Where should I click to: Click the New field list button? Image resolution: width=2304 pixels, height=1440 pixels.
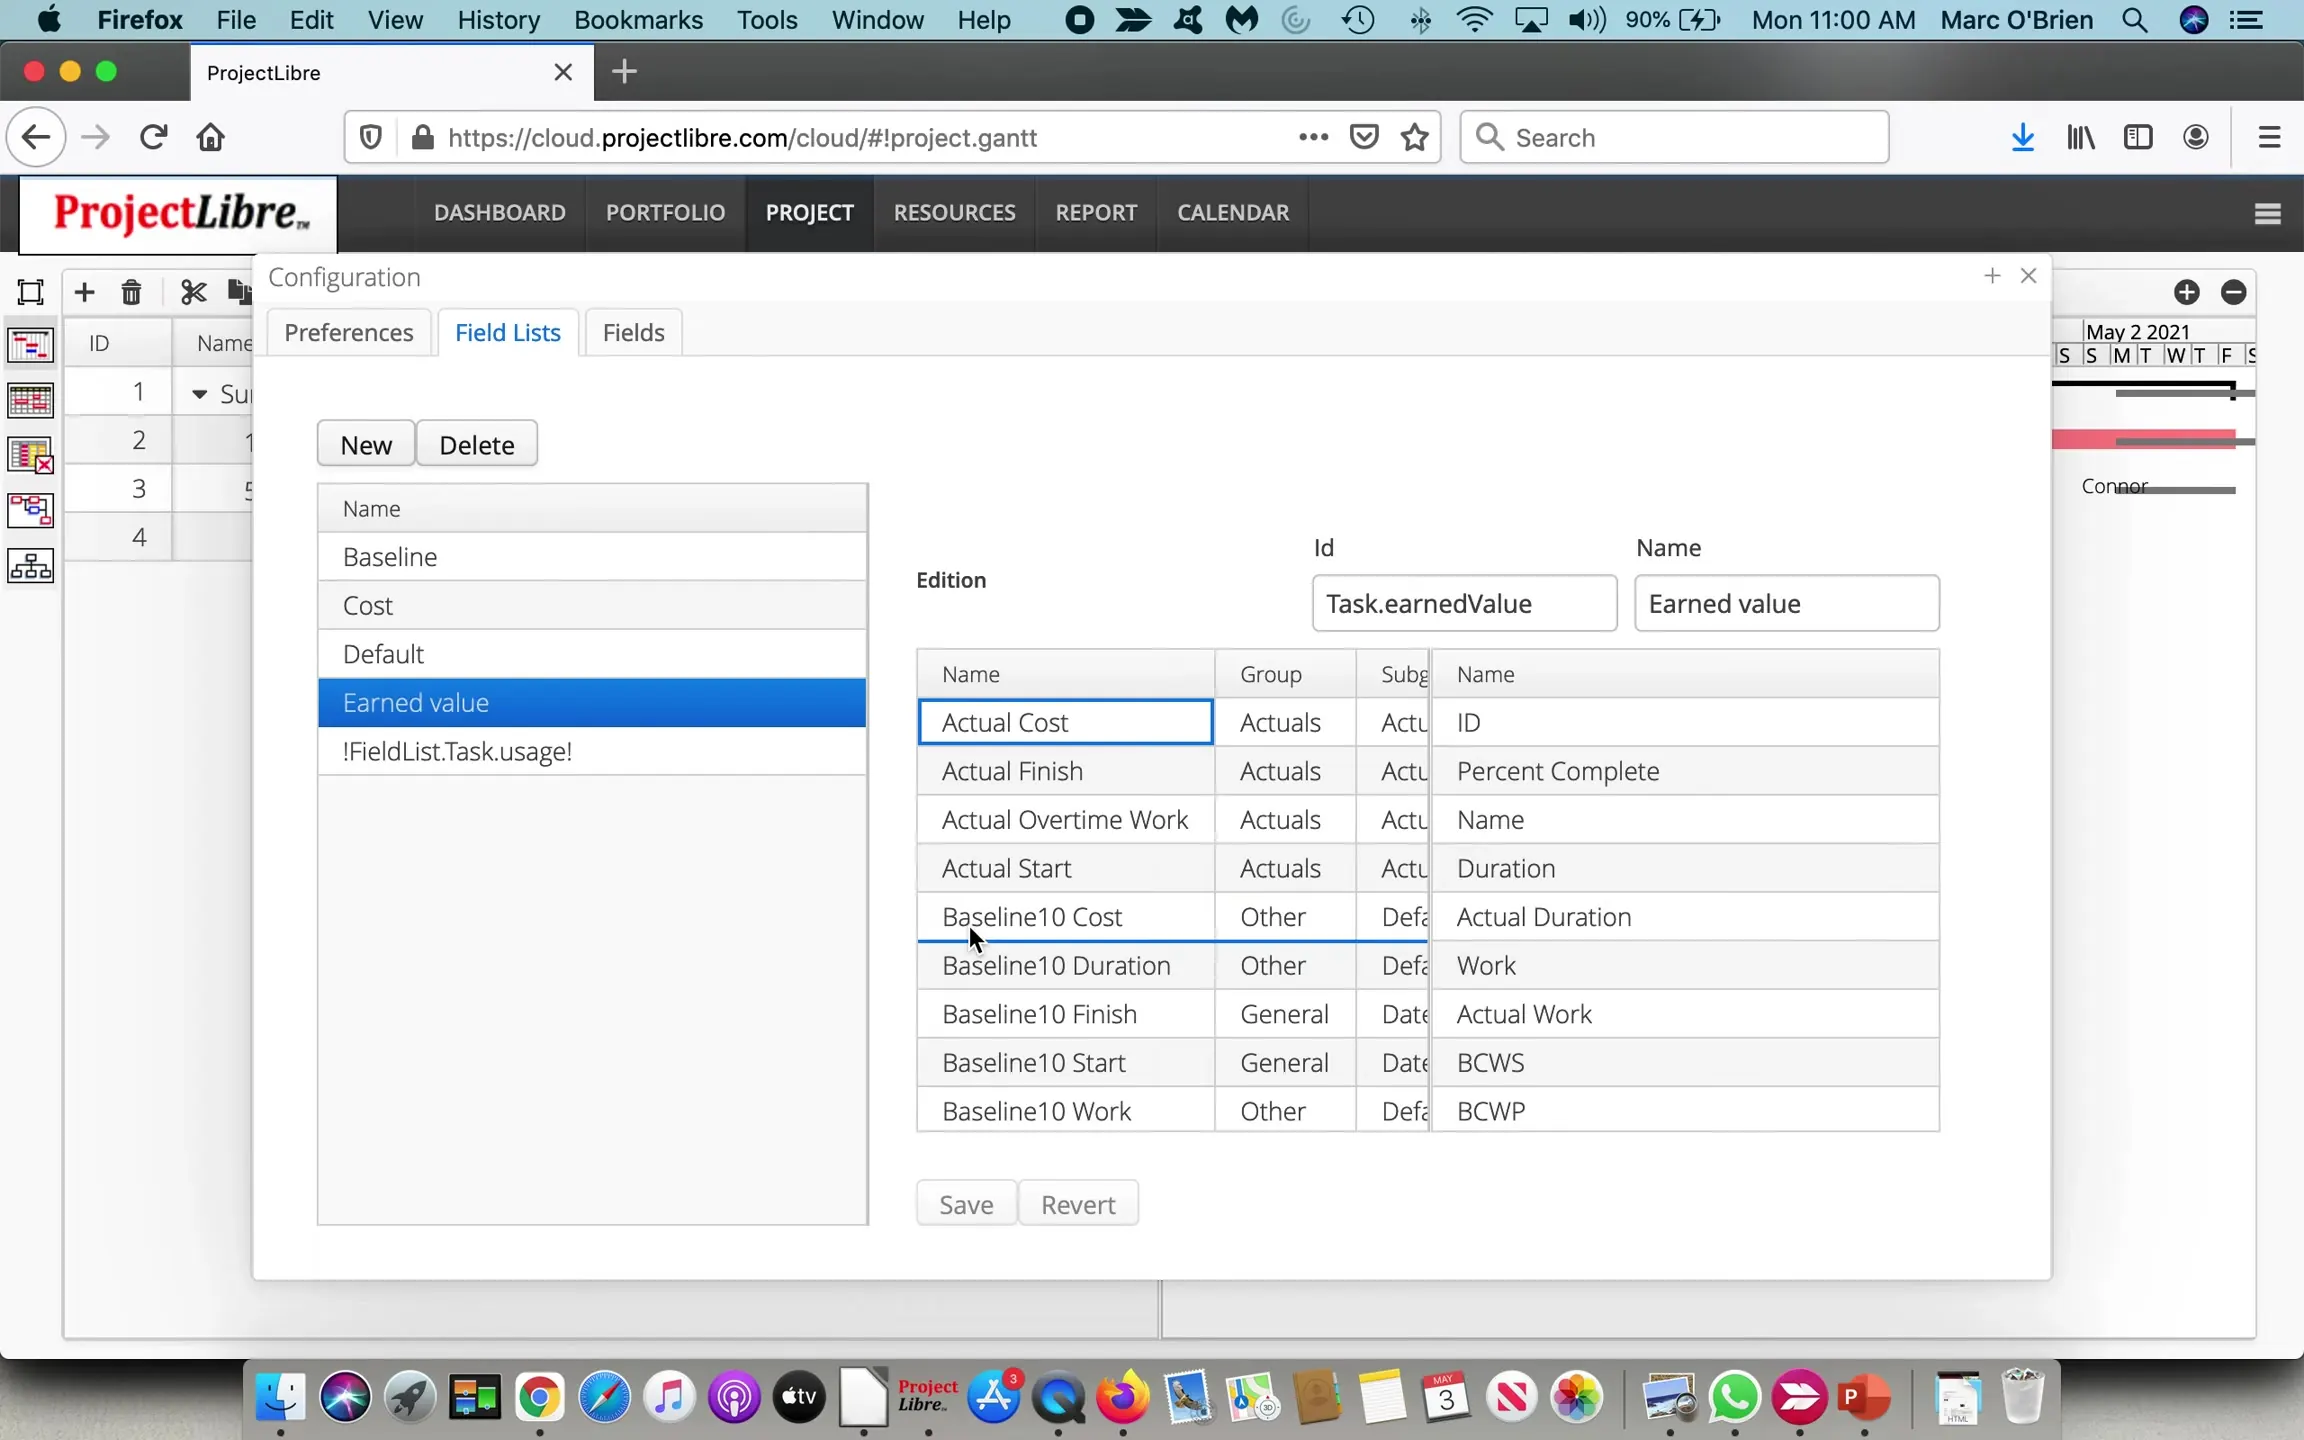click(x=366, y=444)
